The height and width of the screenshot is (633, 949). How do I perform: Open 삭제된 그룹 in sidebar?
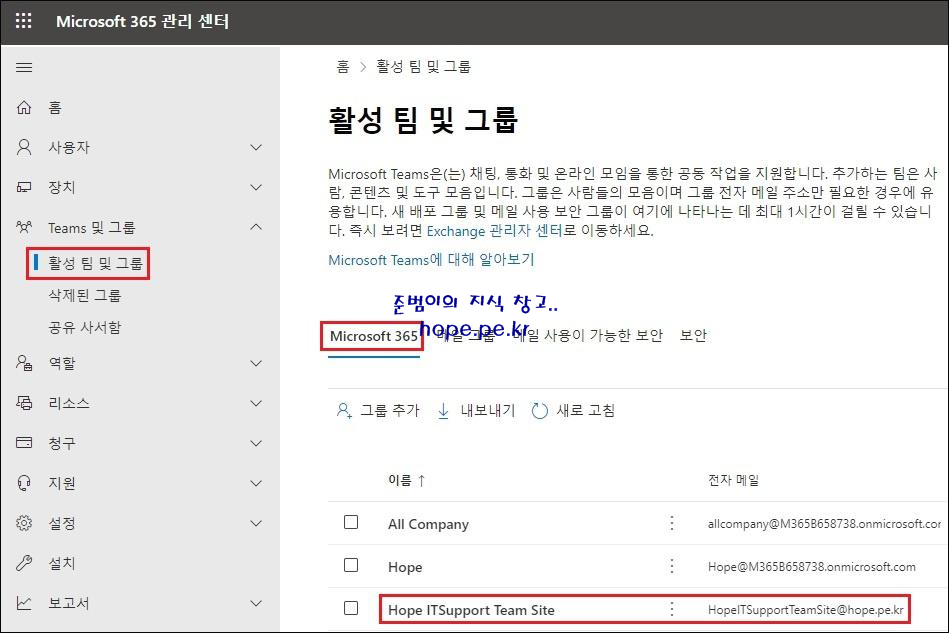click(85, 295)
